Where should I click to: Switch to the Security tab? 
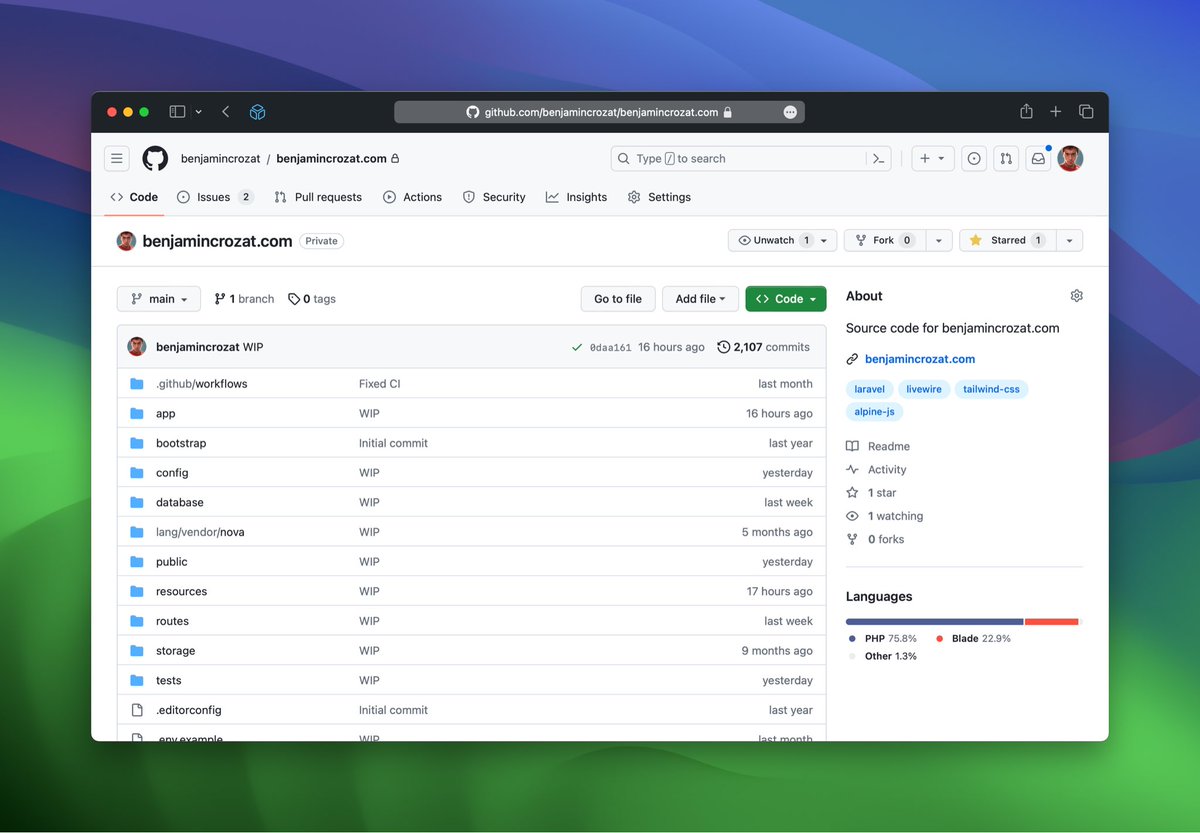(494, 197)
